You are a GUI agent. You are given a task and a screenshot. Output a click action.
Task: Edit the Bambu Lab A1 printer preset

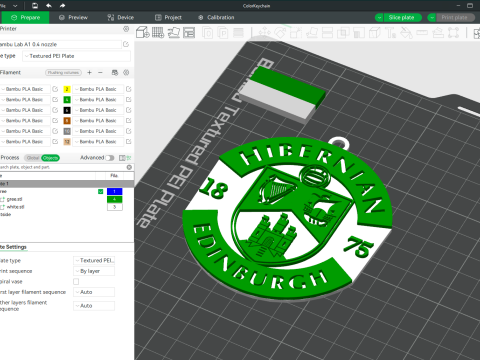pyautogui.click(x=126, y=44)
